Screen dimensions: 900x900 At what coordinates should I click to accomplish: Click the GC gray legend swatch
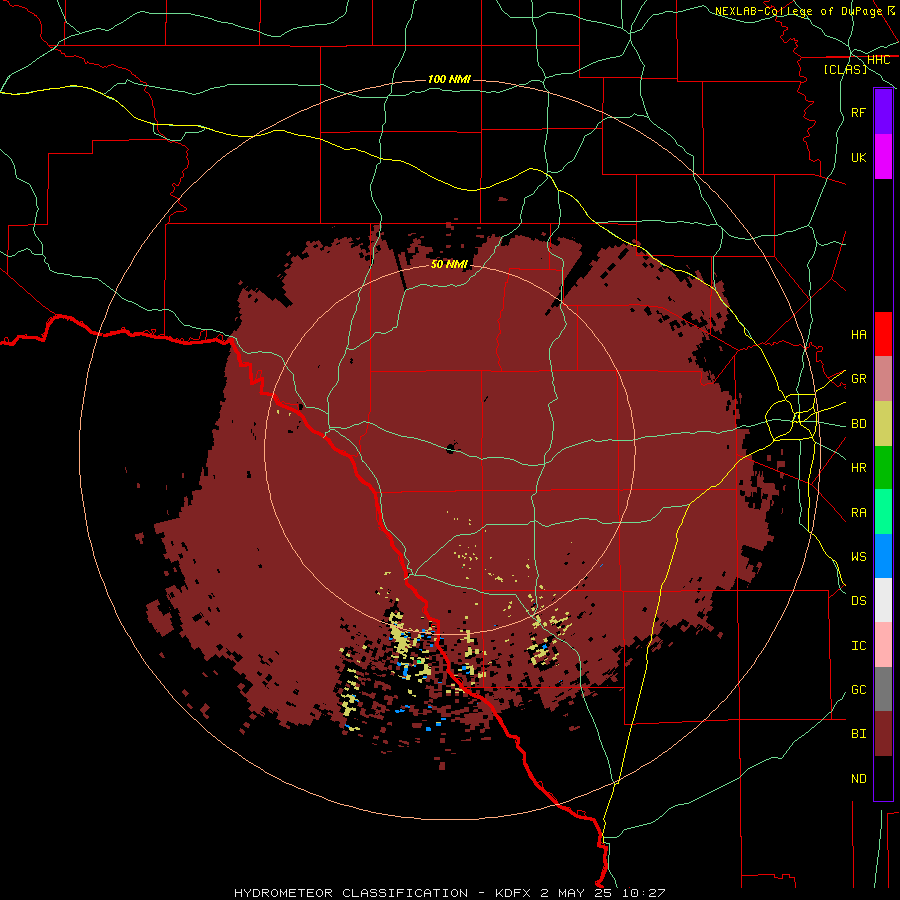click(883, 689)
